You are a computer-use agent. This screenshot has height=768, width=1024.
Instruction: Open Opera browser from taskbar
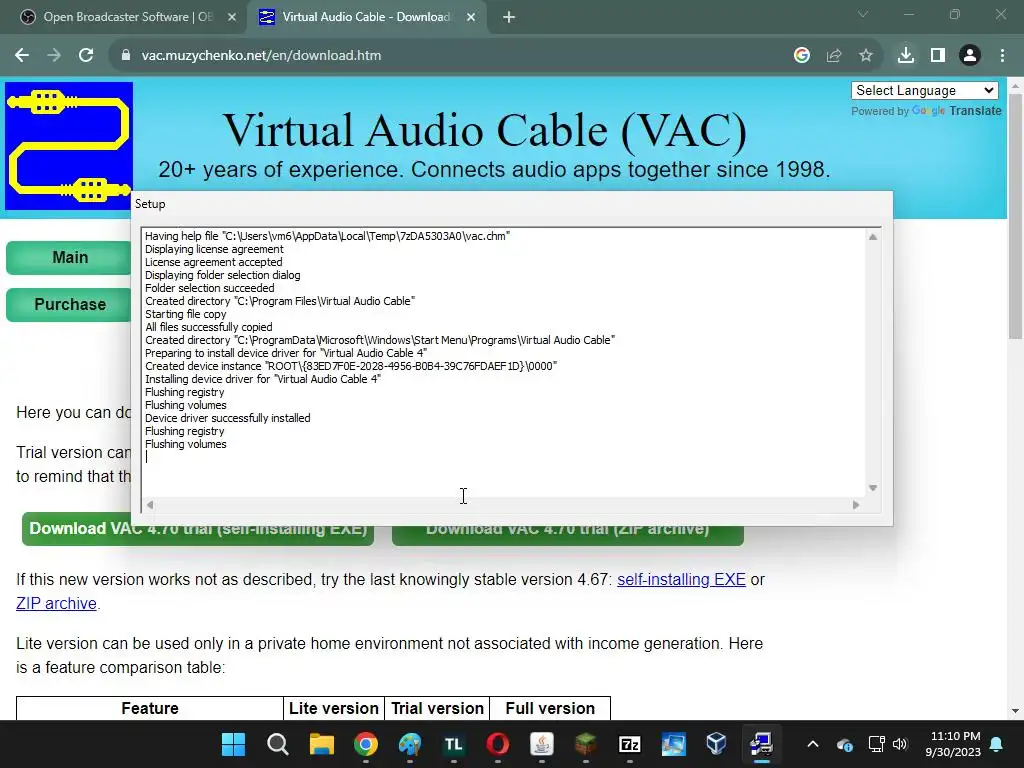tap(498, 744)
